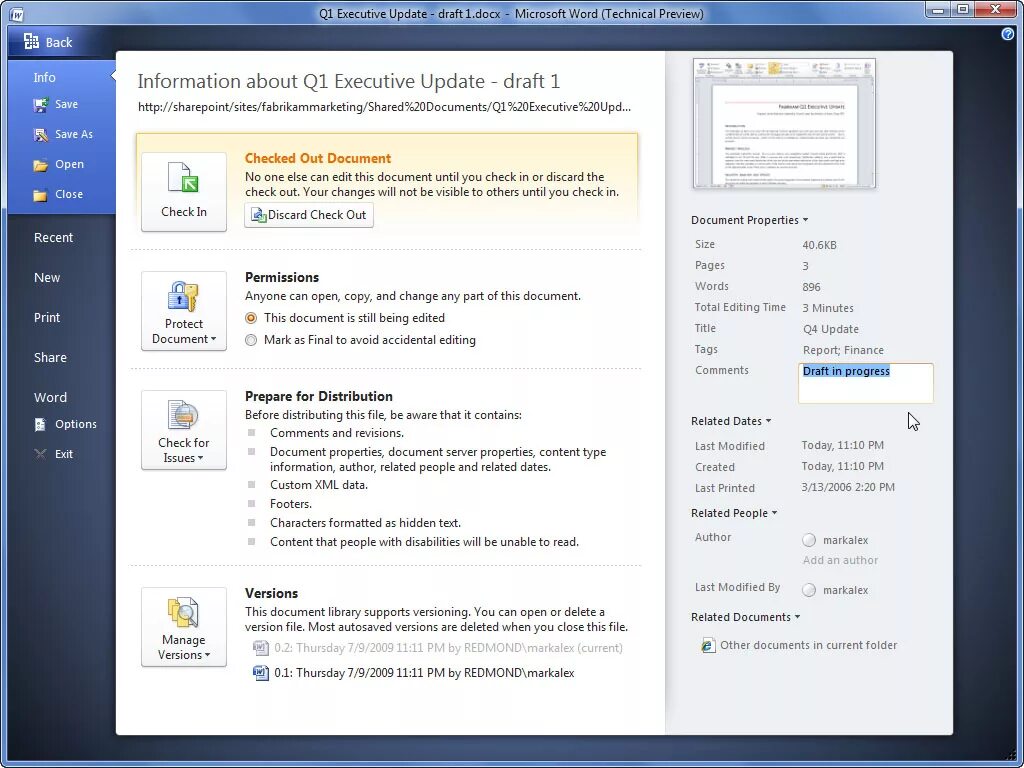Click the Check for Issues icon

click(x=184, y=415)
